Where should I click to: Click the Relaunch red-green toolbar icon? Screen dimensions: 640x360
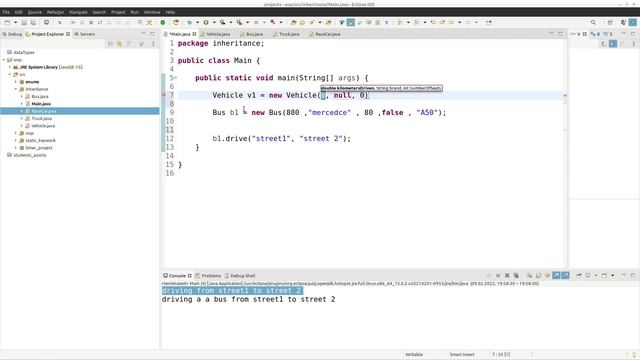tap(176, 22)
